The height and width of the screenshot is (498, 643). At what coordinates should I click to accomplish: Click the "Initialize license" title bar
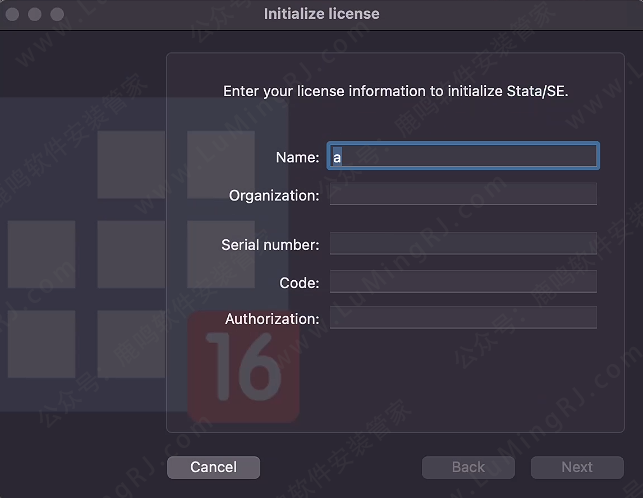pyautogui.click(x=321, y=14)
